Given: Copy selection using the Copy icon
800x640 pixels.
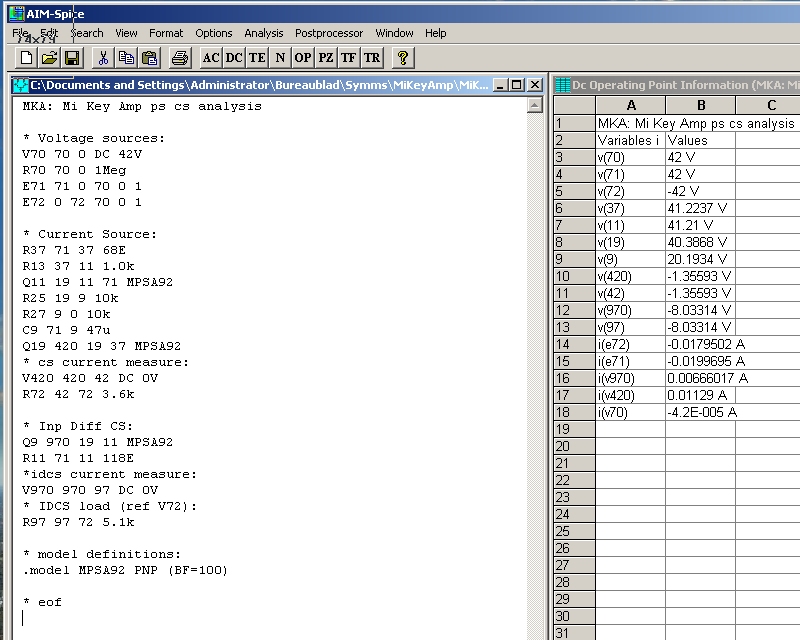Looking at the screenshot, I should 126,58.
